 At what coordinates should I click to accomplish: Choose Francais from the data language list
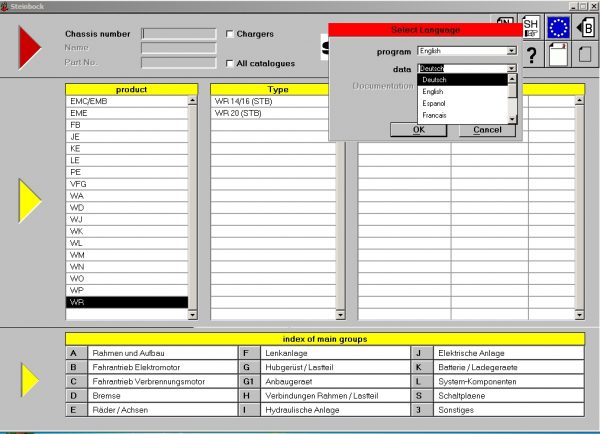(x=463, y=115)
